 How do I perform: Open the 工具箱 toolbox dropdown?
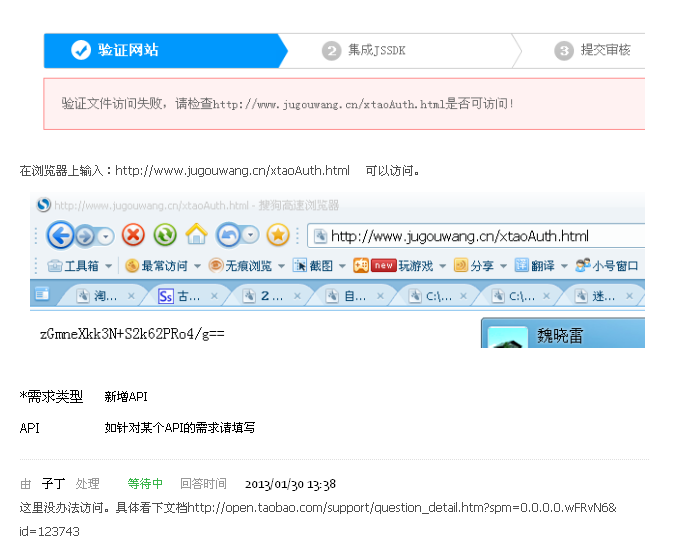point(80,266)
